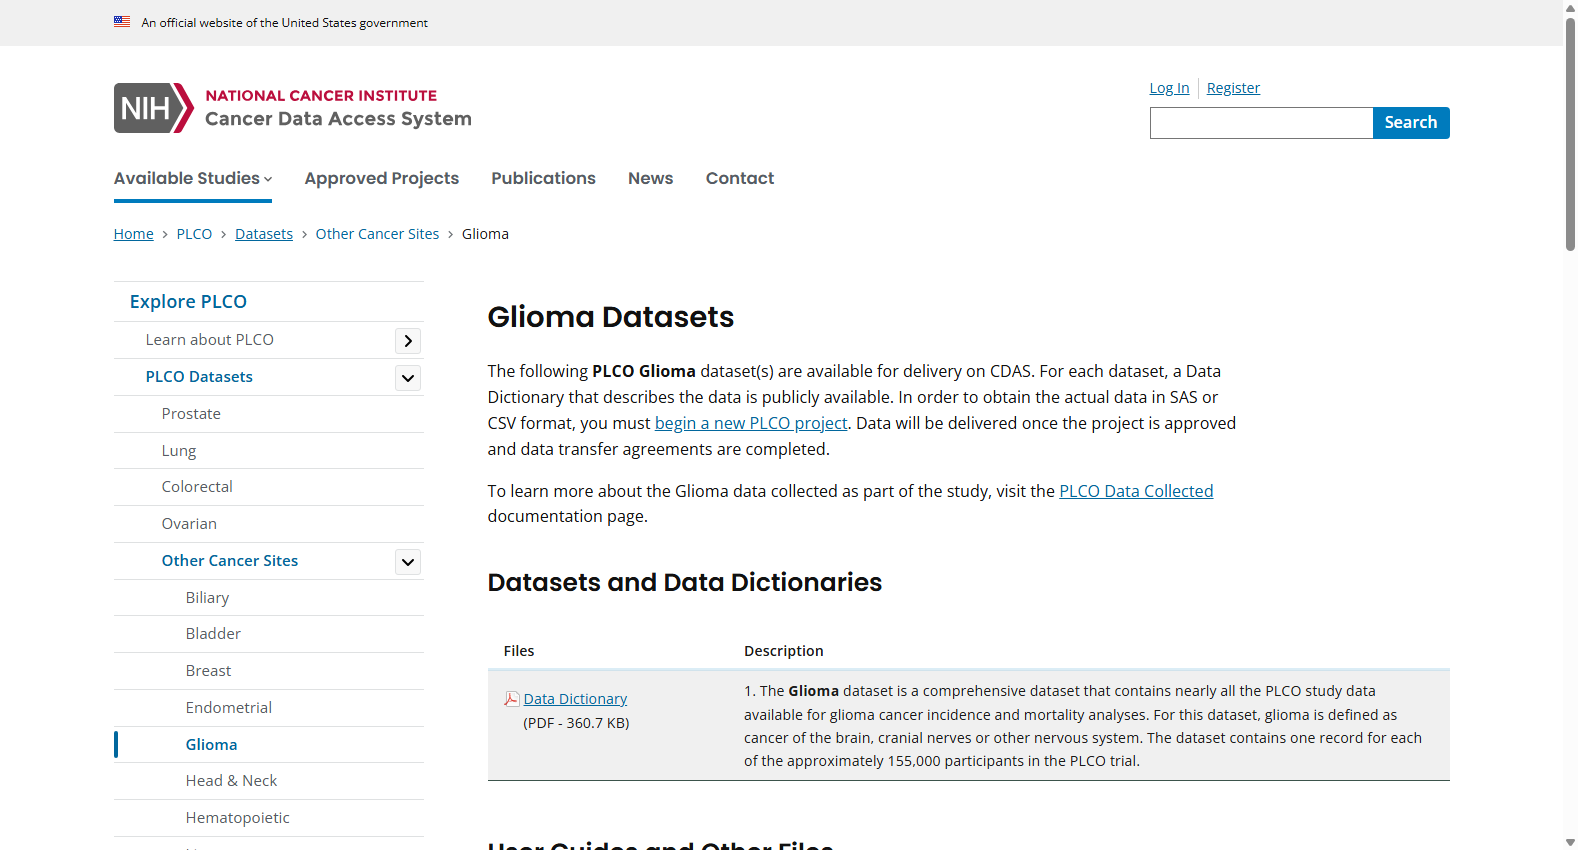Click the Other Cancer Sites breadcrumb

(377, 234)
